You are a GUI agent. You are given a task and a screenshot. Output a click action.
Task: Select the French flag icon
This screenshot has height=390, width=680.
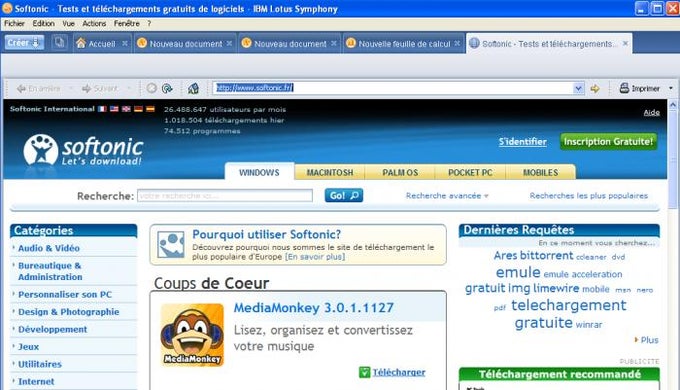pos(102,109)
